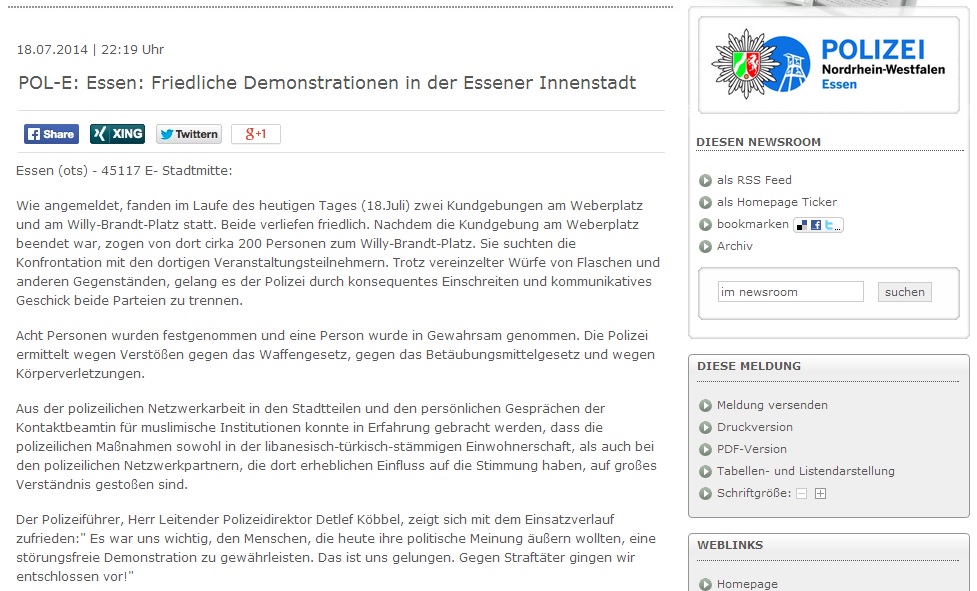Increase font size with plus icon

click(x=821, y=494)
